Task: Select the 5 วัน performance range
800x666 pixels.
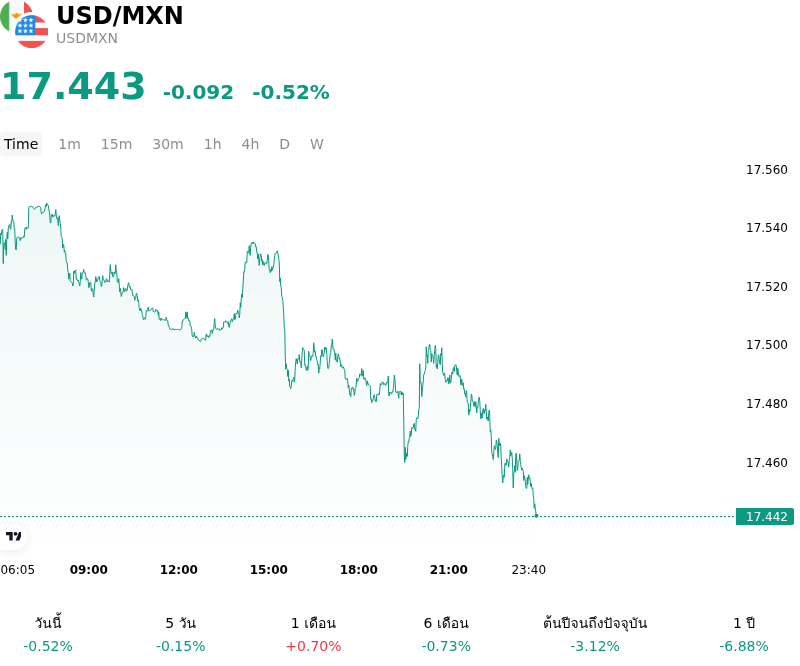Action: pos(181,634)
